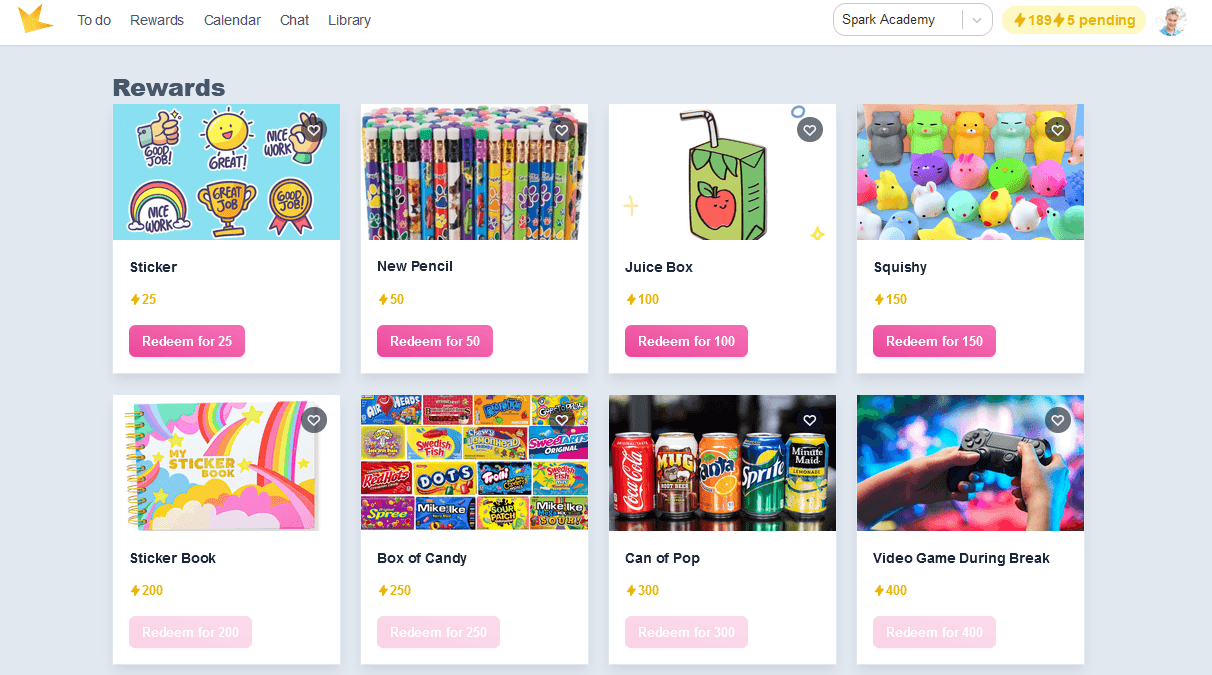Click the heart icon on Squishy reward
The height and width of the screenshot is (675, 1212).
tap(1058, 130)
